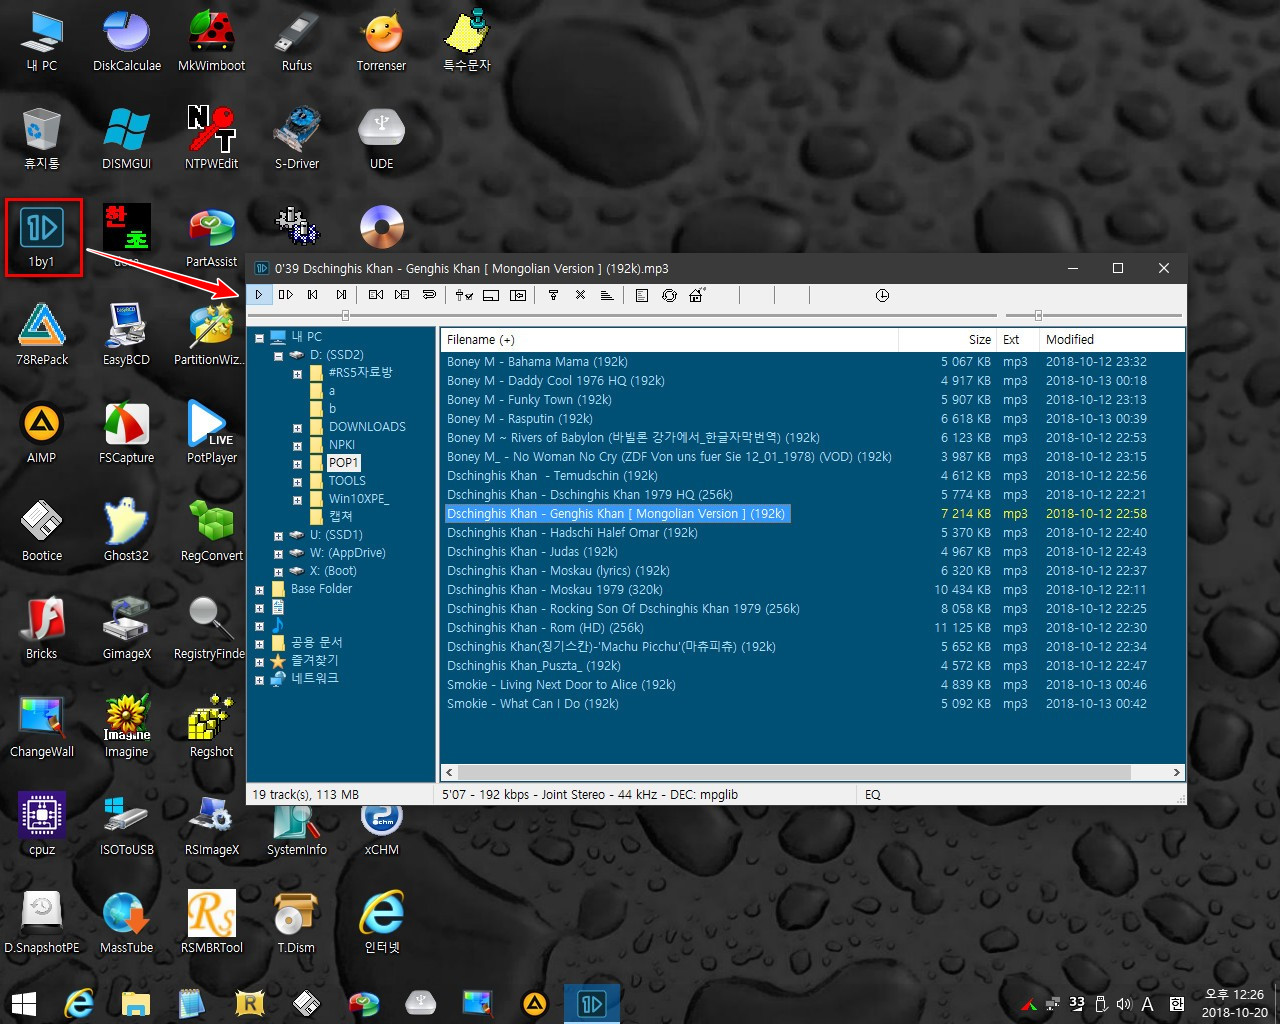Click the filter funnel icon
The height and width of the screenshot is (1024, 1280).
553,295
